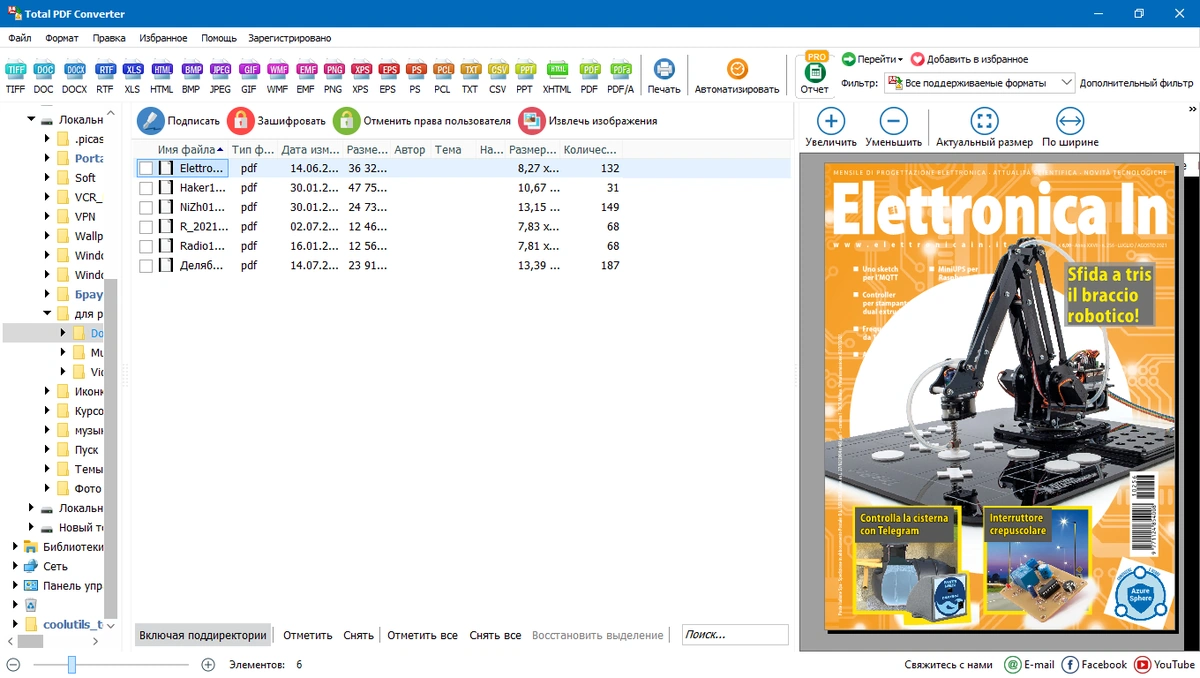Click the zoom slider handle
Screen dimensions: 1200x678
point(72,664)
